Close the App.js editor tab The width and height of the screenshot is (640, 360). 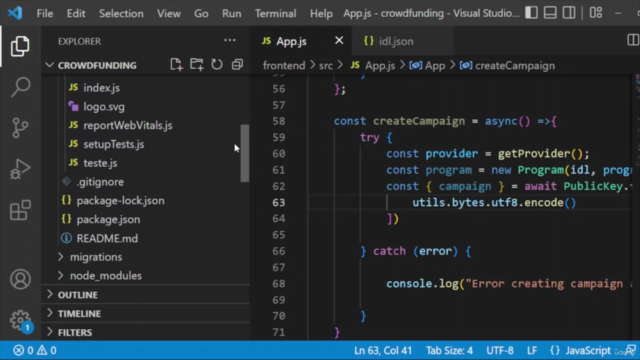(339, 40)
